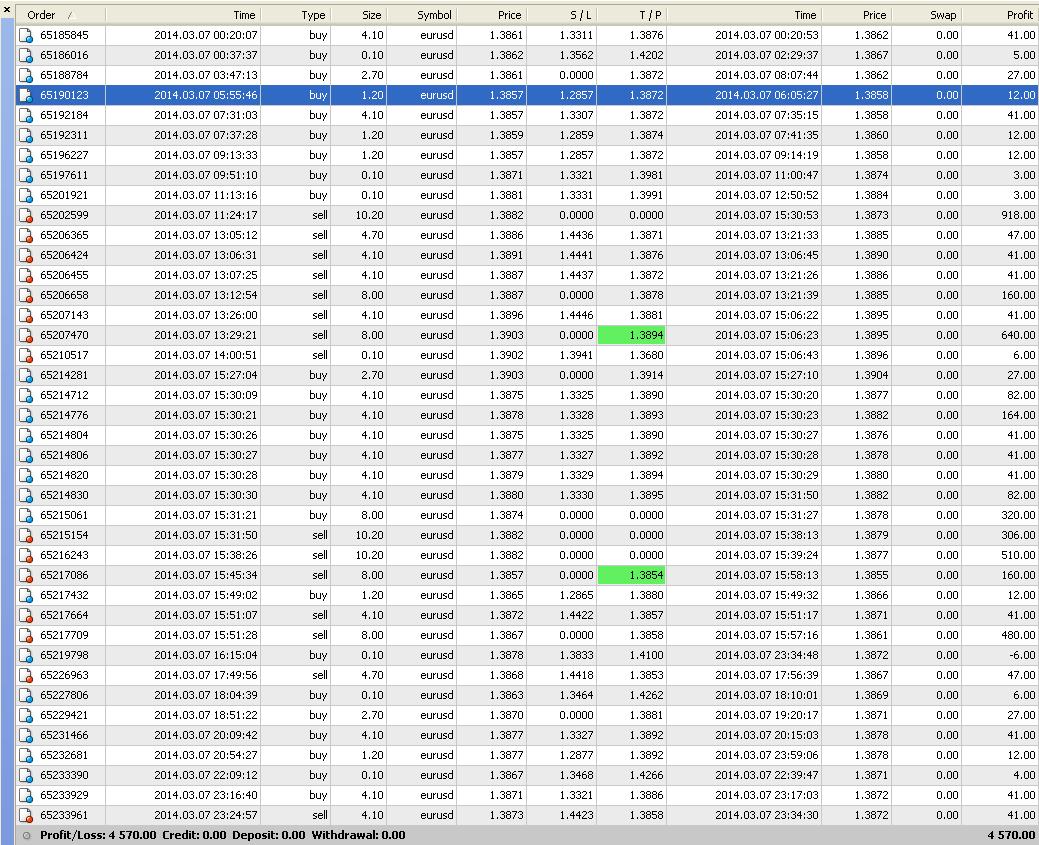This screenshot has width=1039, height=845.
Task: Click close time 2014.03.07 23:59:06
Action: tap(767, 756)
